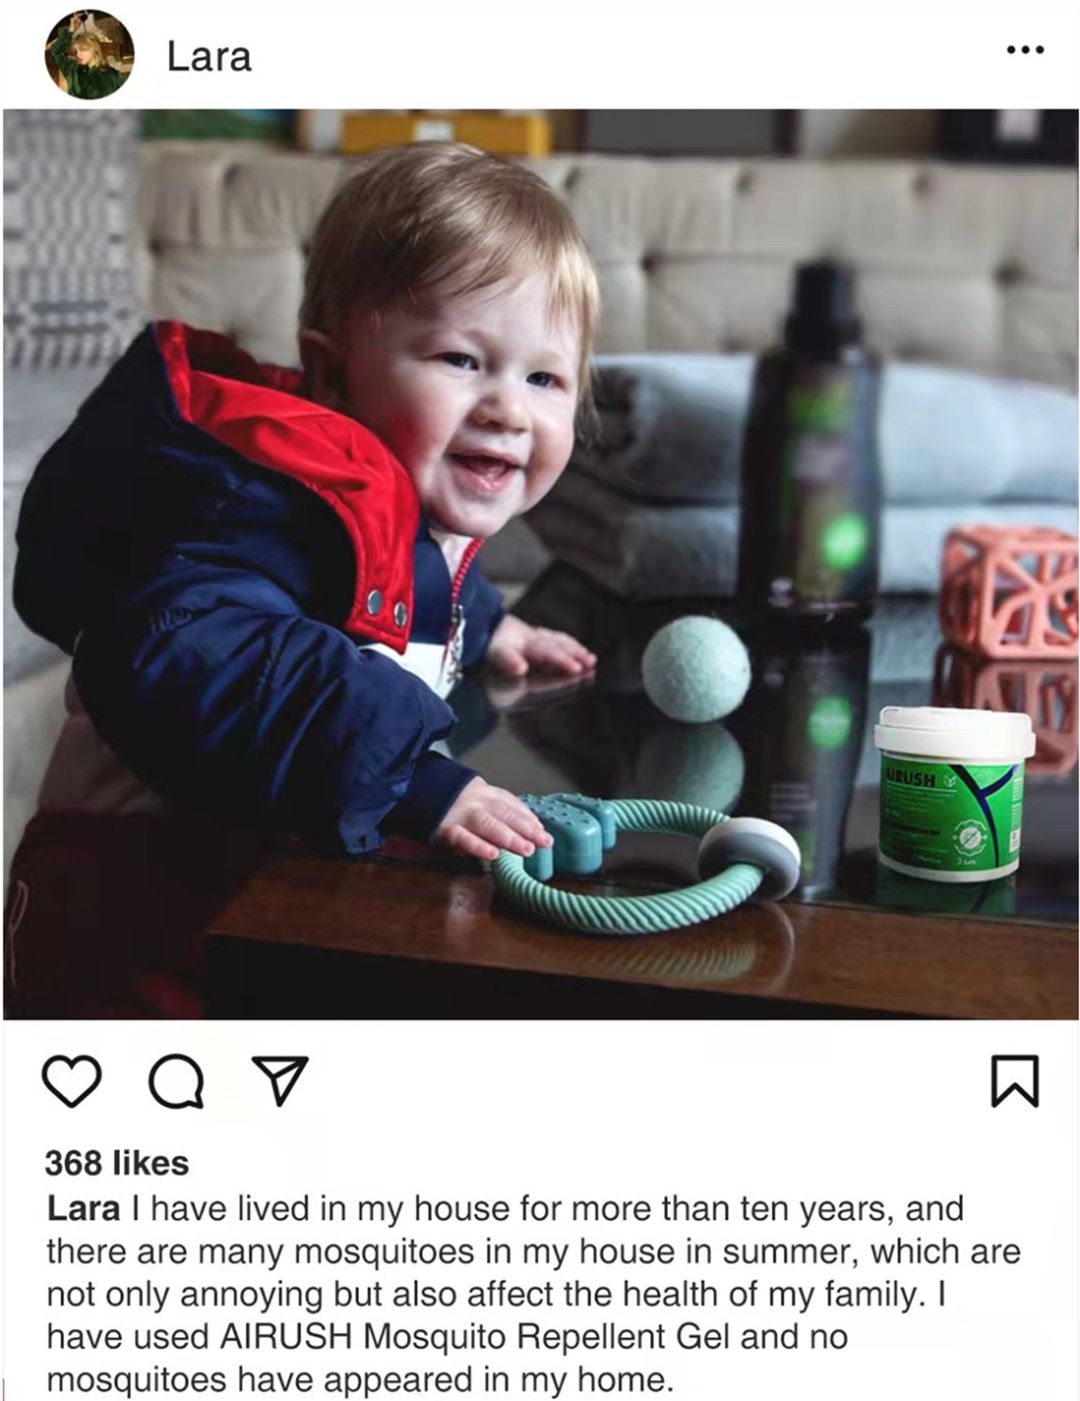Visit the Lara username in the post header

click(208, 56)
